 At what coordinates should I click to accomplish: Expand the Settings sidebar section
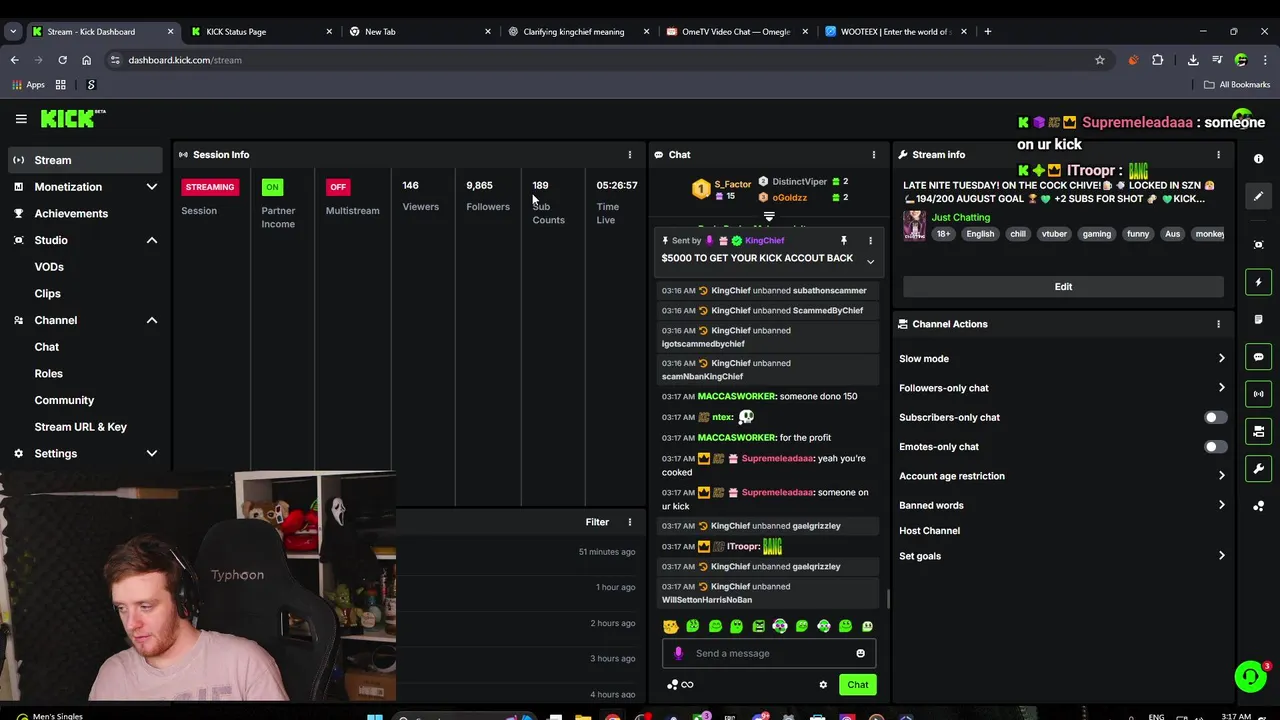(x=152, y=454)
